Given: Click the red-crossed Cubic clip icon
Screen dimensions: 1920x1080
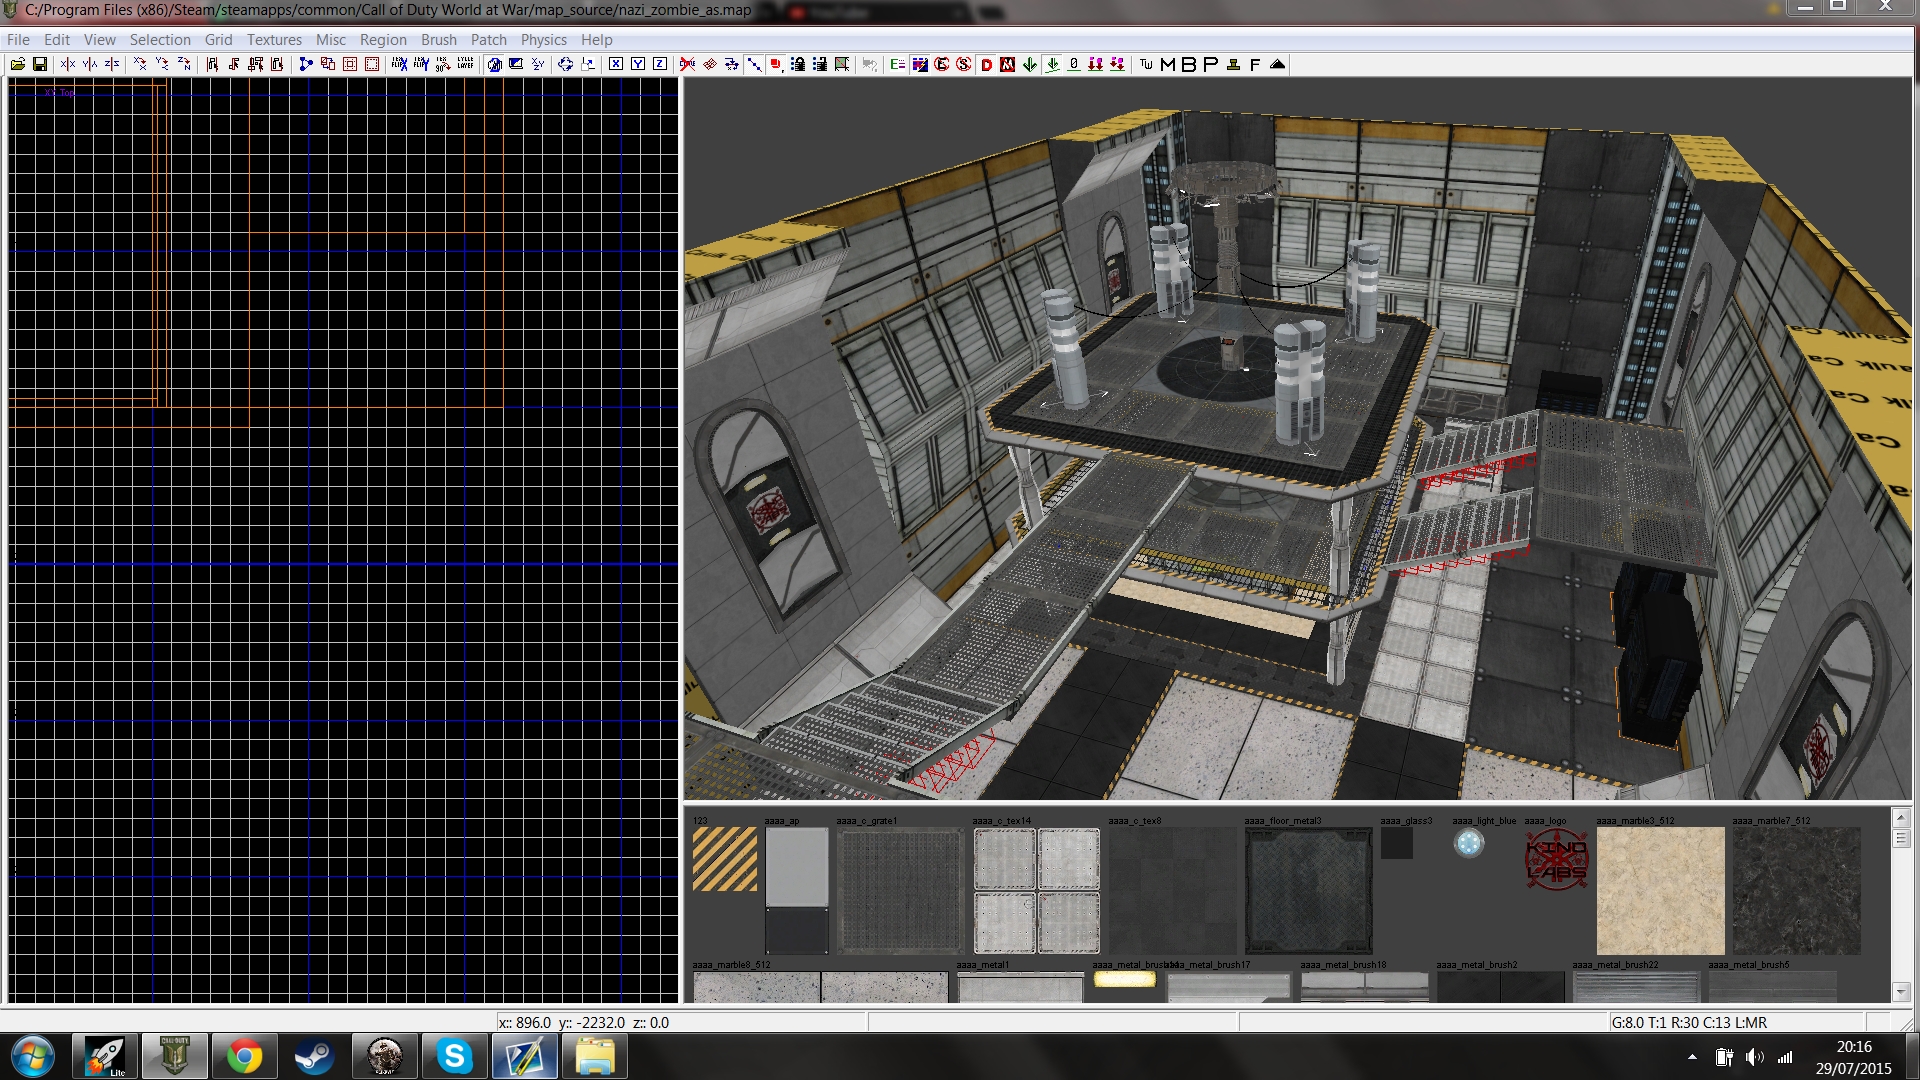Looking at the screenshot, I should click(x=688, y=64).
